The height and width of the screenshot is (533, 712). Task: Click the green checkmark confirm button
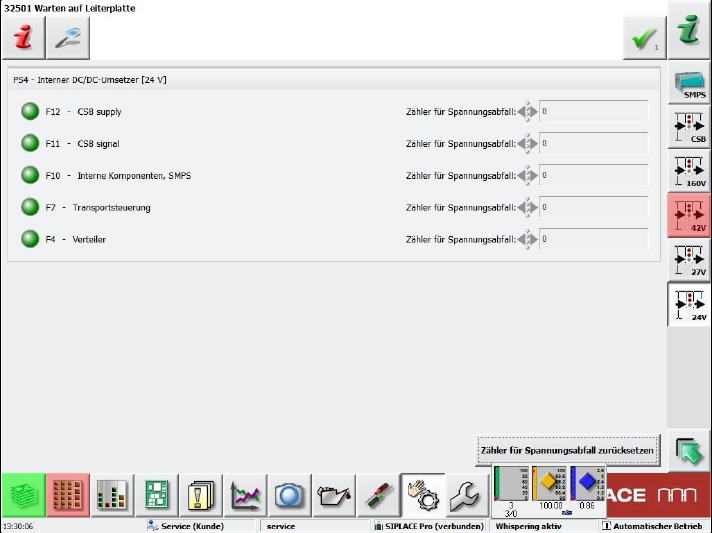[x=644, y=38]
